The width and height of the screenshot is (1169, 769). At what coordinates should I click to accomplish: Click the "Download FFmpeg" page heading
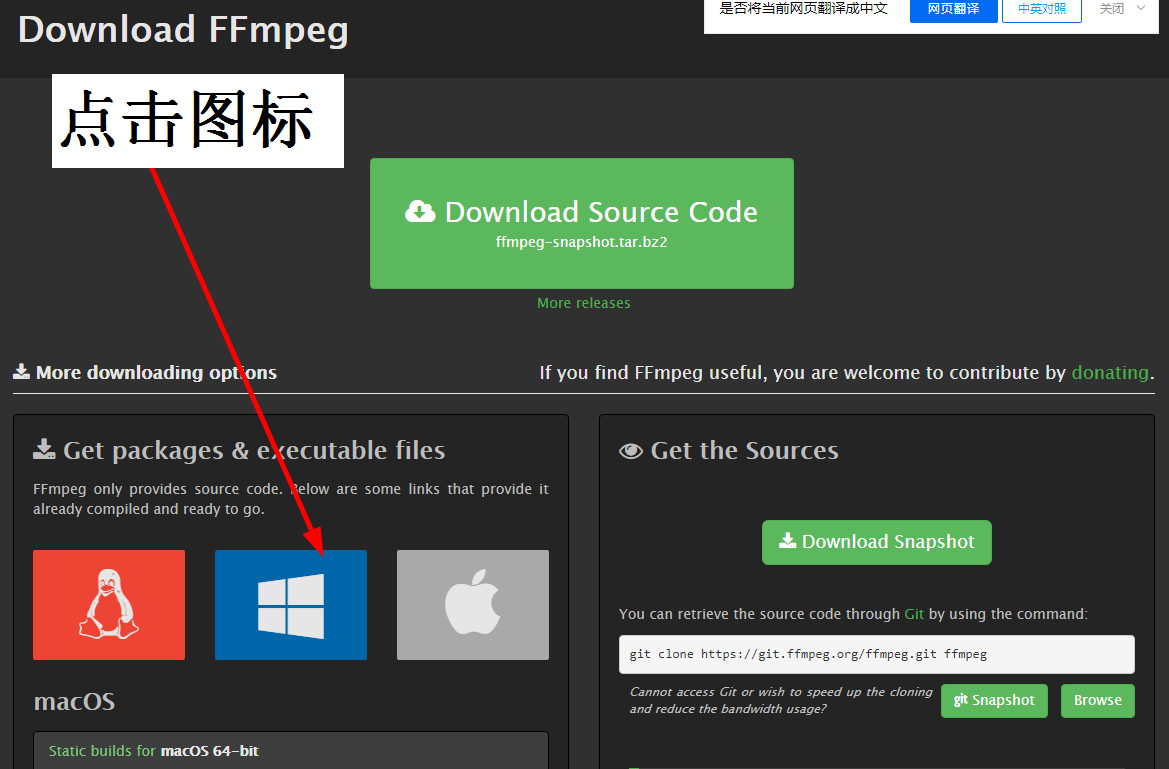183,30
